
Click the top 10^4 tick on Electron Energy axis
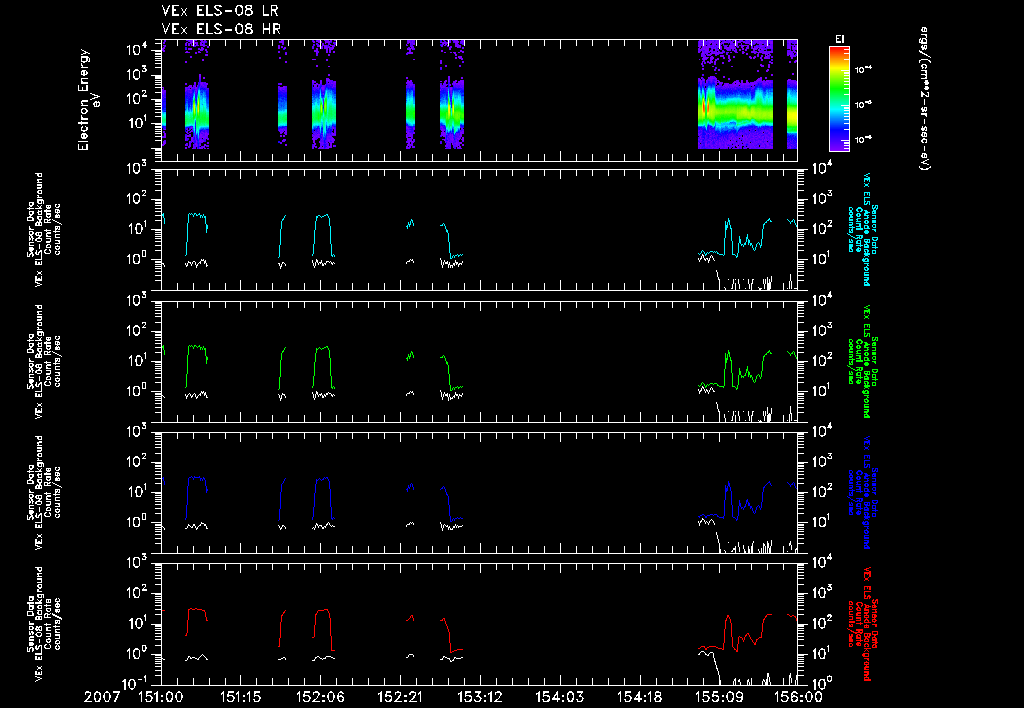tap(136, 51)
